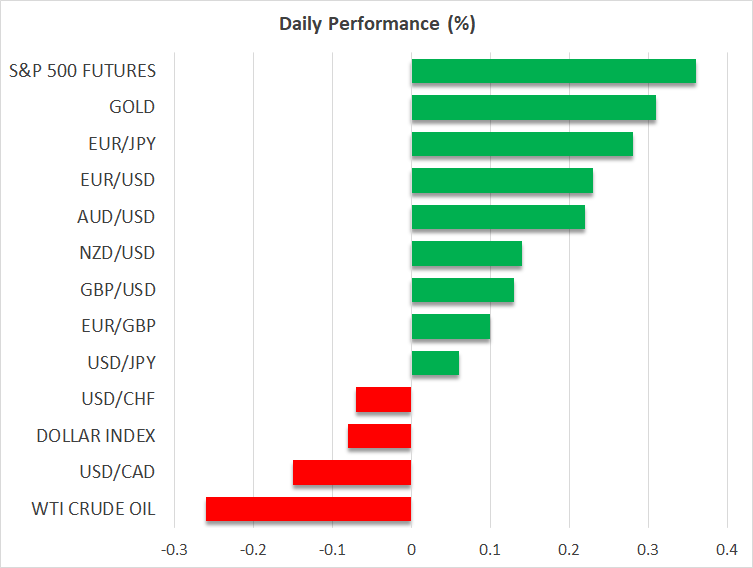The image size is (753, 568).
Task: Click the EUR/GBP green bar
Action: coord(450,327)
